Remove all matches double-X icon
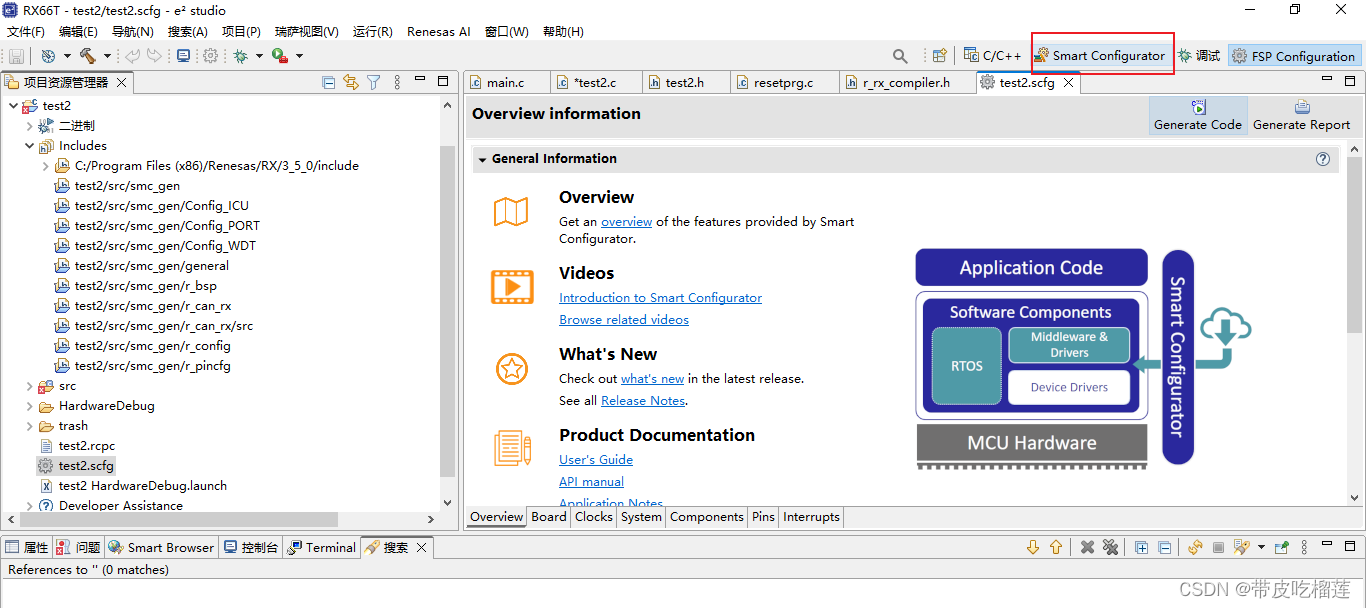Viewport: 1366px width, 608px height. pos(1110,547)
